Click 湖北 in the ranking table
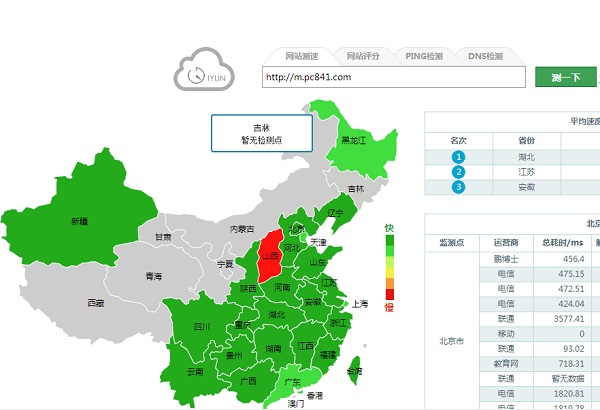Image resolution: width=600 pixels, height=410 pixels. tap(526, 157)
